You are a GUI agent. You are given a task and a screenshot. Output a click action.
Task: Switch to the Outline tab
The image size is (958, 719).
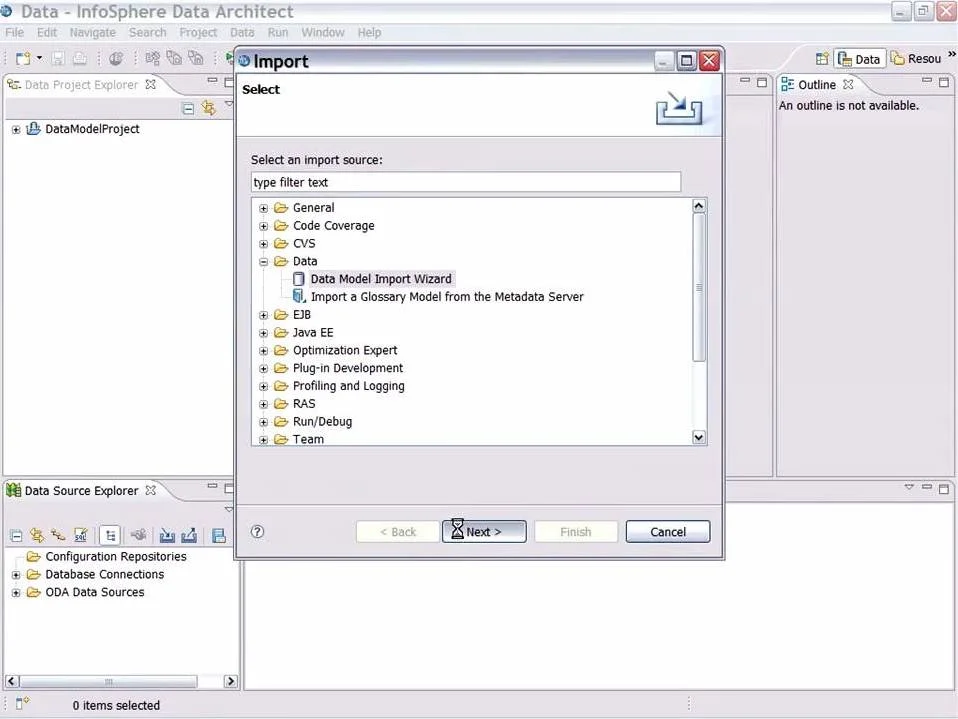pyautogui.click(x=817, y=85)
